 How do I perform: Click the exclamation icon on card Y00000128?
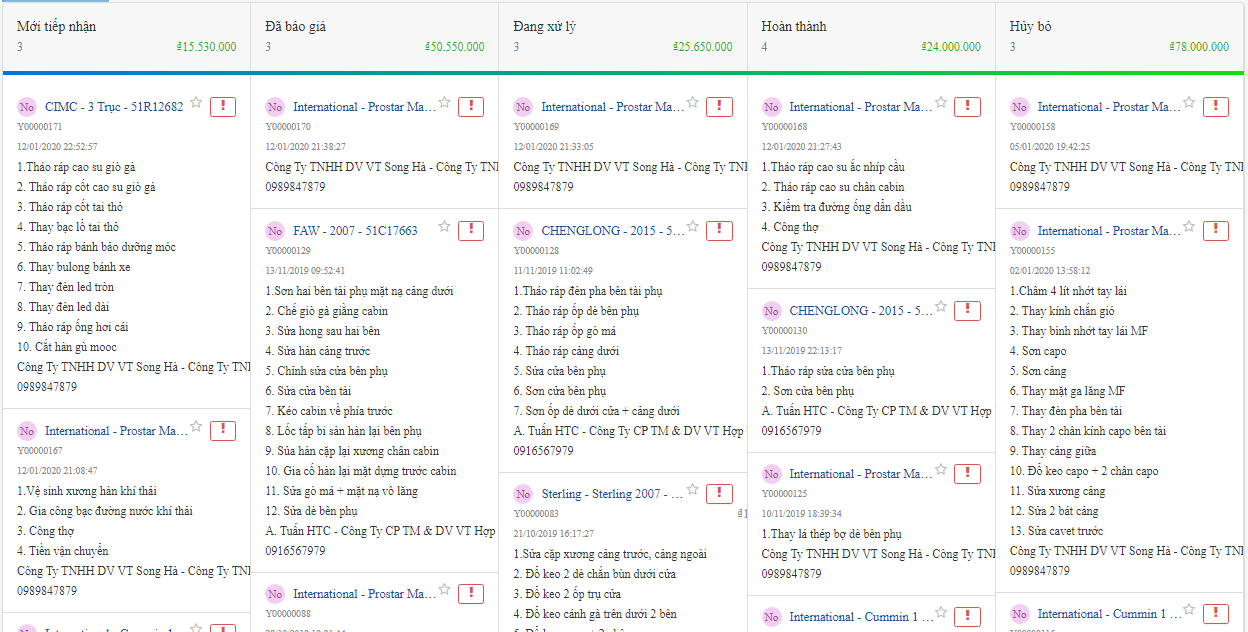(719, 231)
